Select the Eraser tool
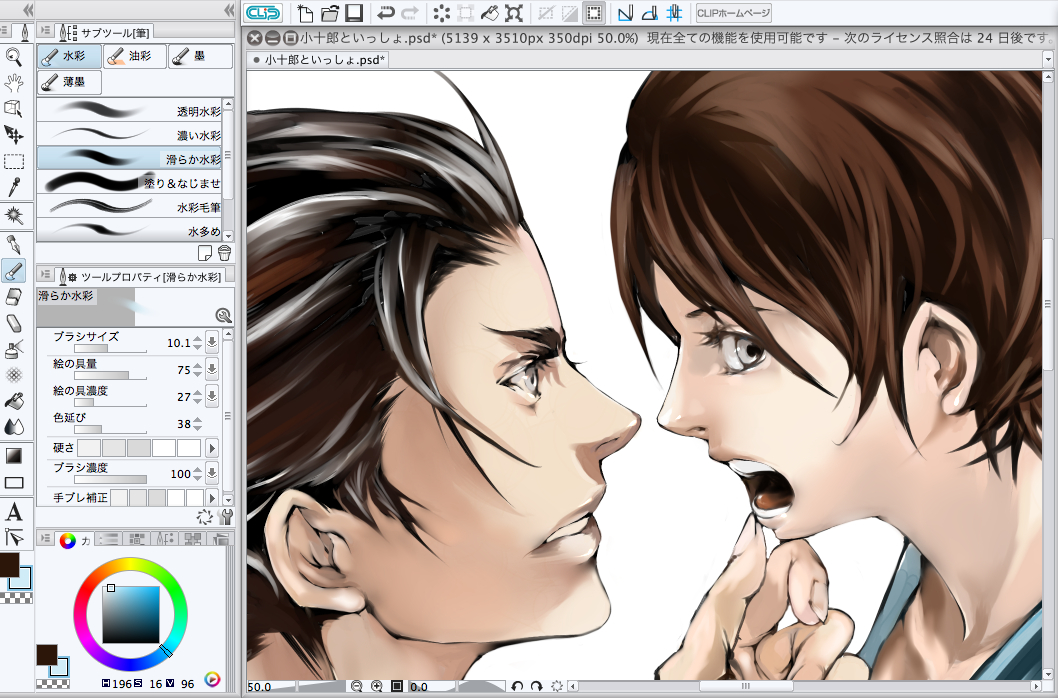 [x=13, y=297]
